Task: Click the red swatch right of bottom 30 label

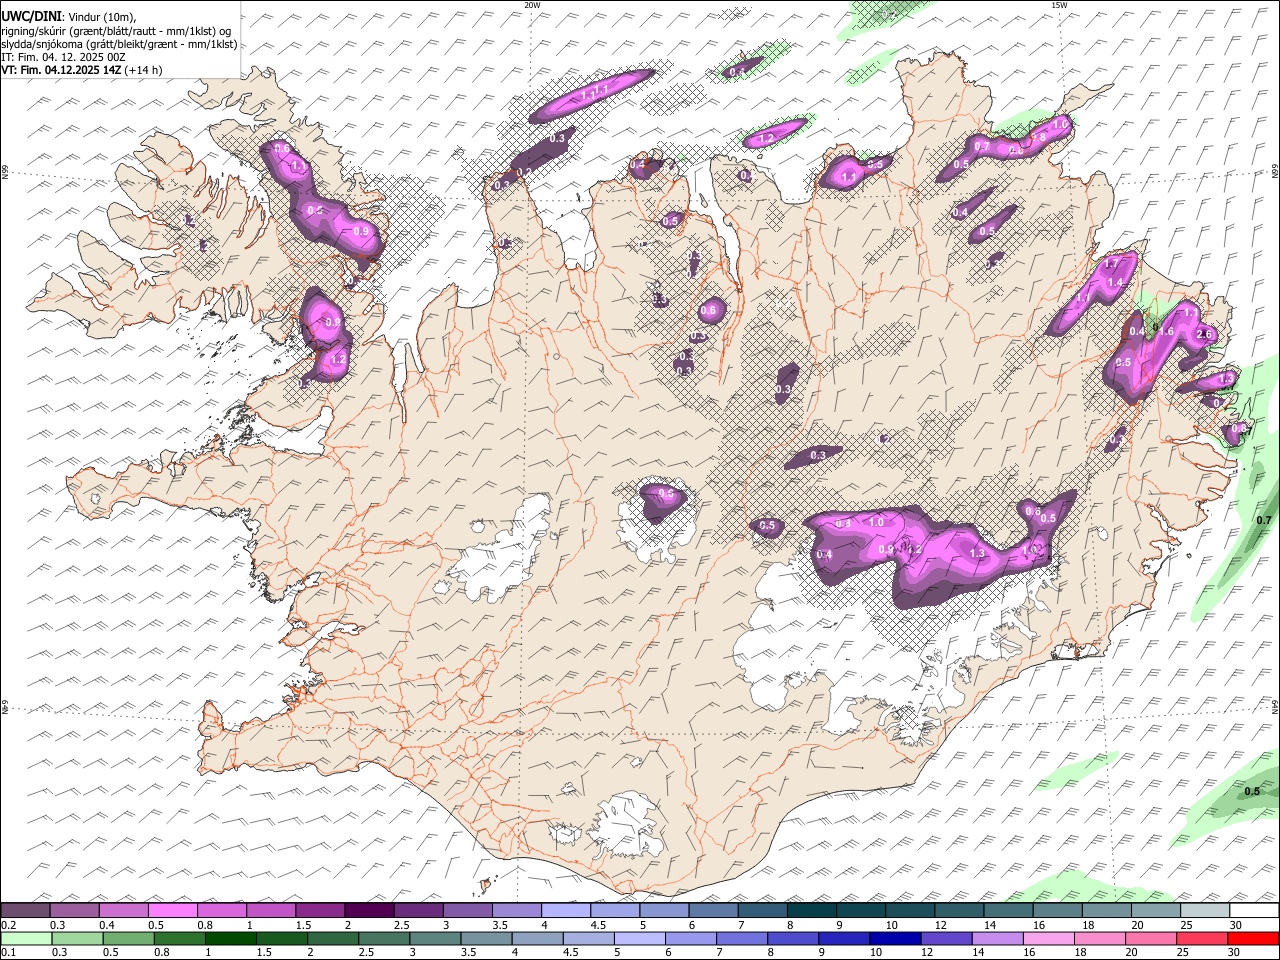Action: click(1252, 938)
